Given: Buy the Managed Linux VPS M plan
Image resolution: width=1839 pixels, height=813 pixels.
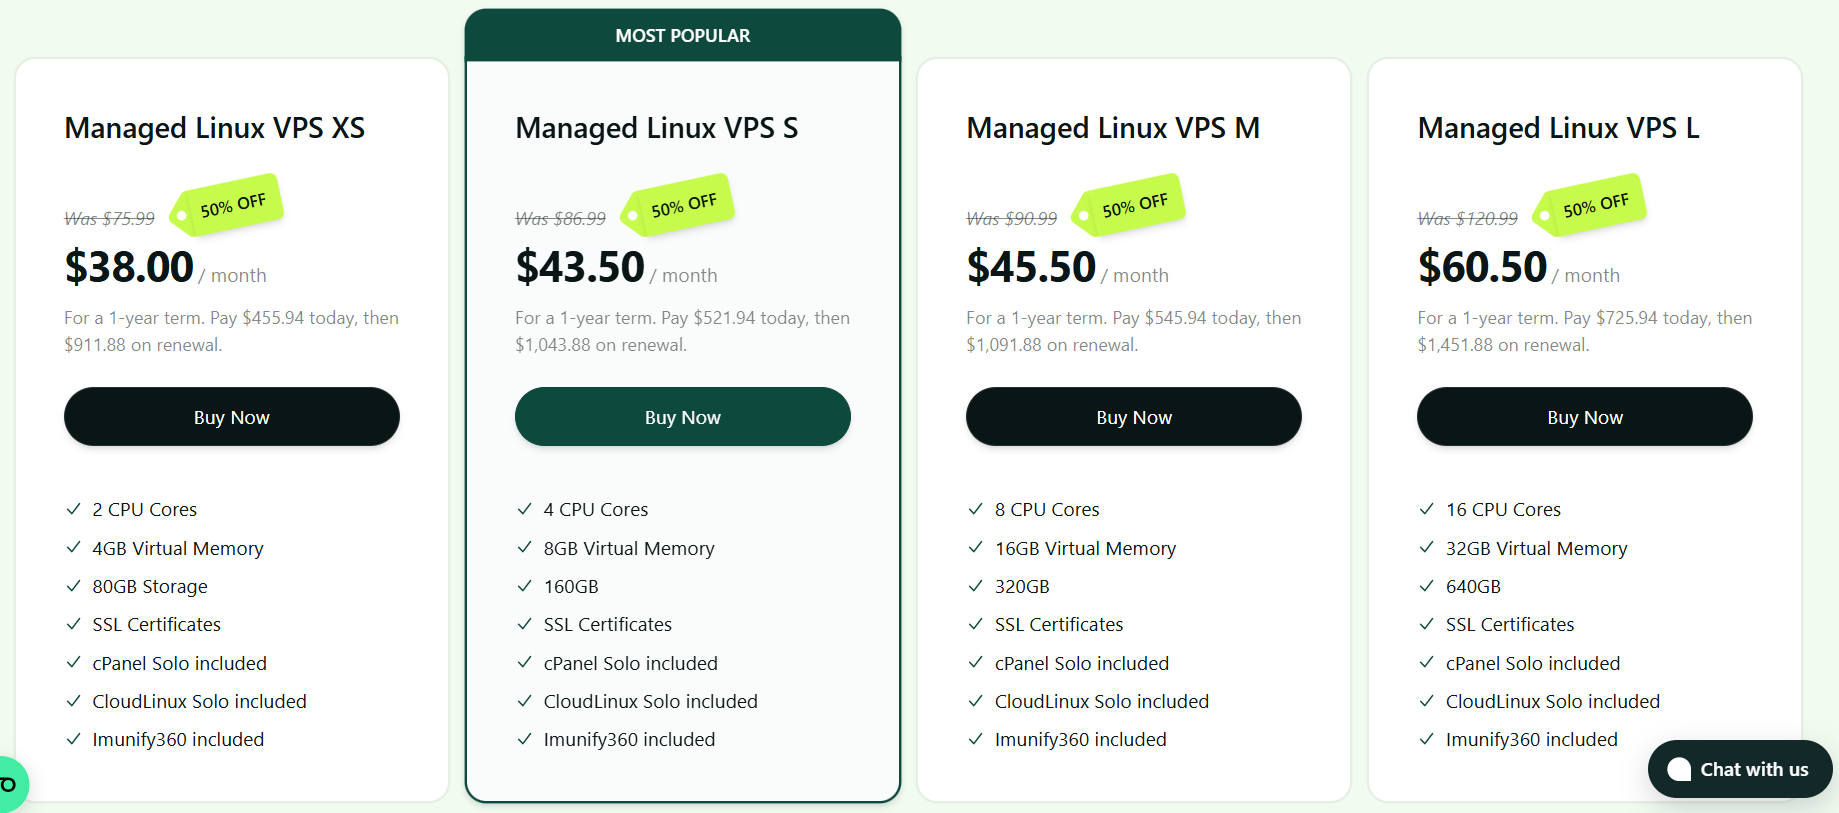Looking at the screenshot, I should click(1133, 417).
